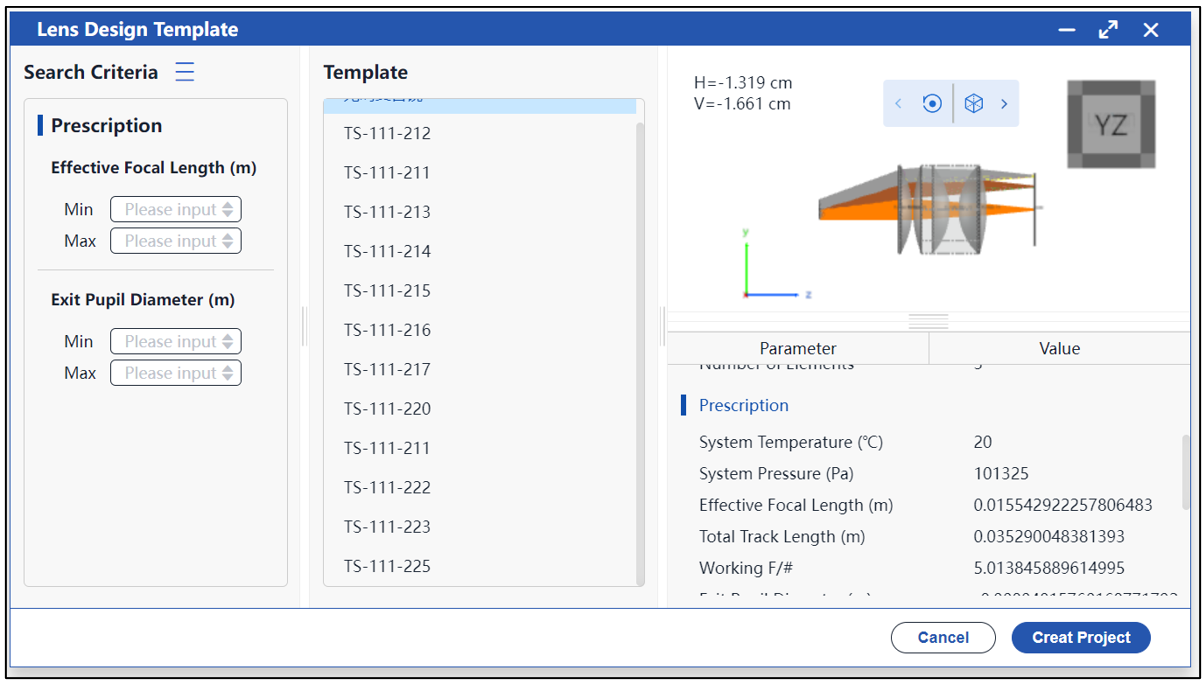Click the previous view left arrow
The width and height of the screenshot is (1204, 683).
pos(898,104)
